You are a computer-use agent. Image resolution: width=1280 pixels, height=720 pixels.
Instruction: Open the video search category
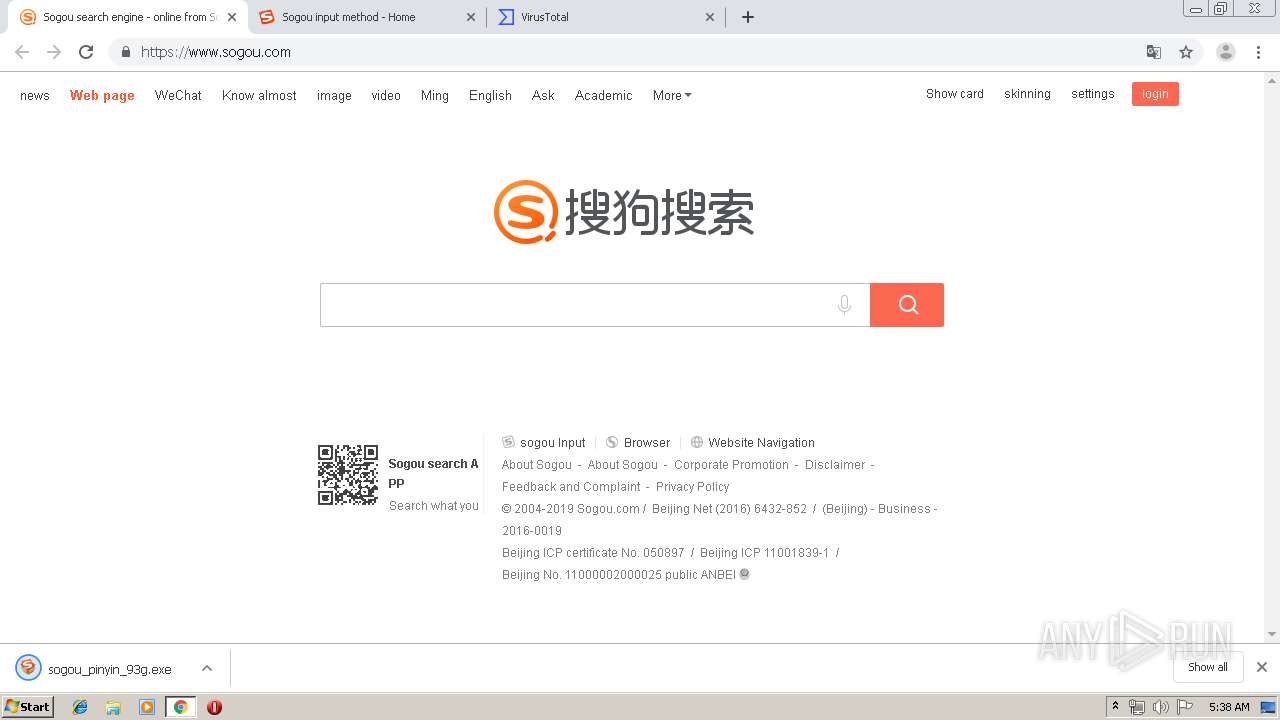coord(386,95)
